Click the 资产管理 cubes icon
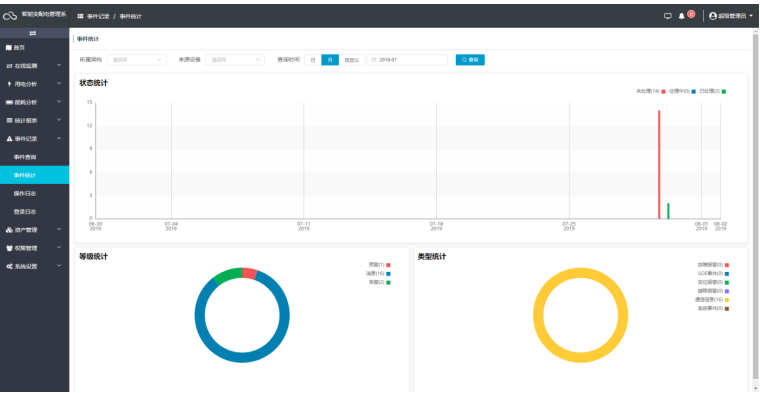The width and height of the screenshot is (760, 393). 9,230
